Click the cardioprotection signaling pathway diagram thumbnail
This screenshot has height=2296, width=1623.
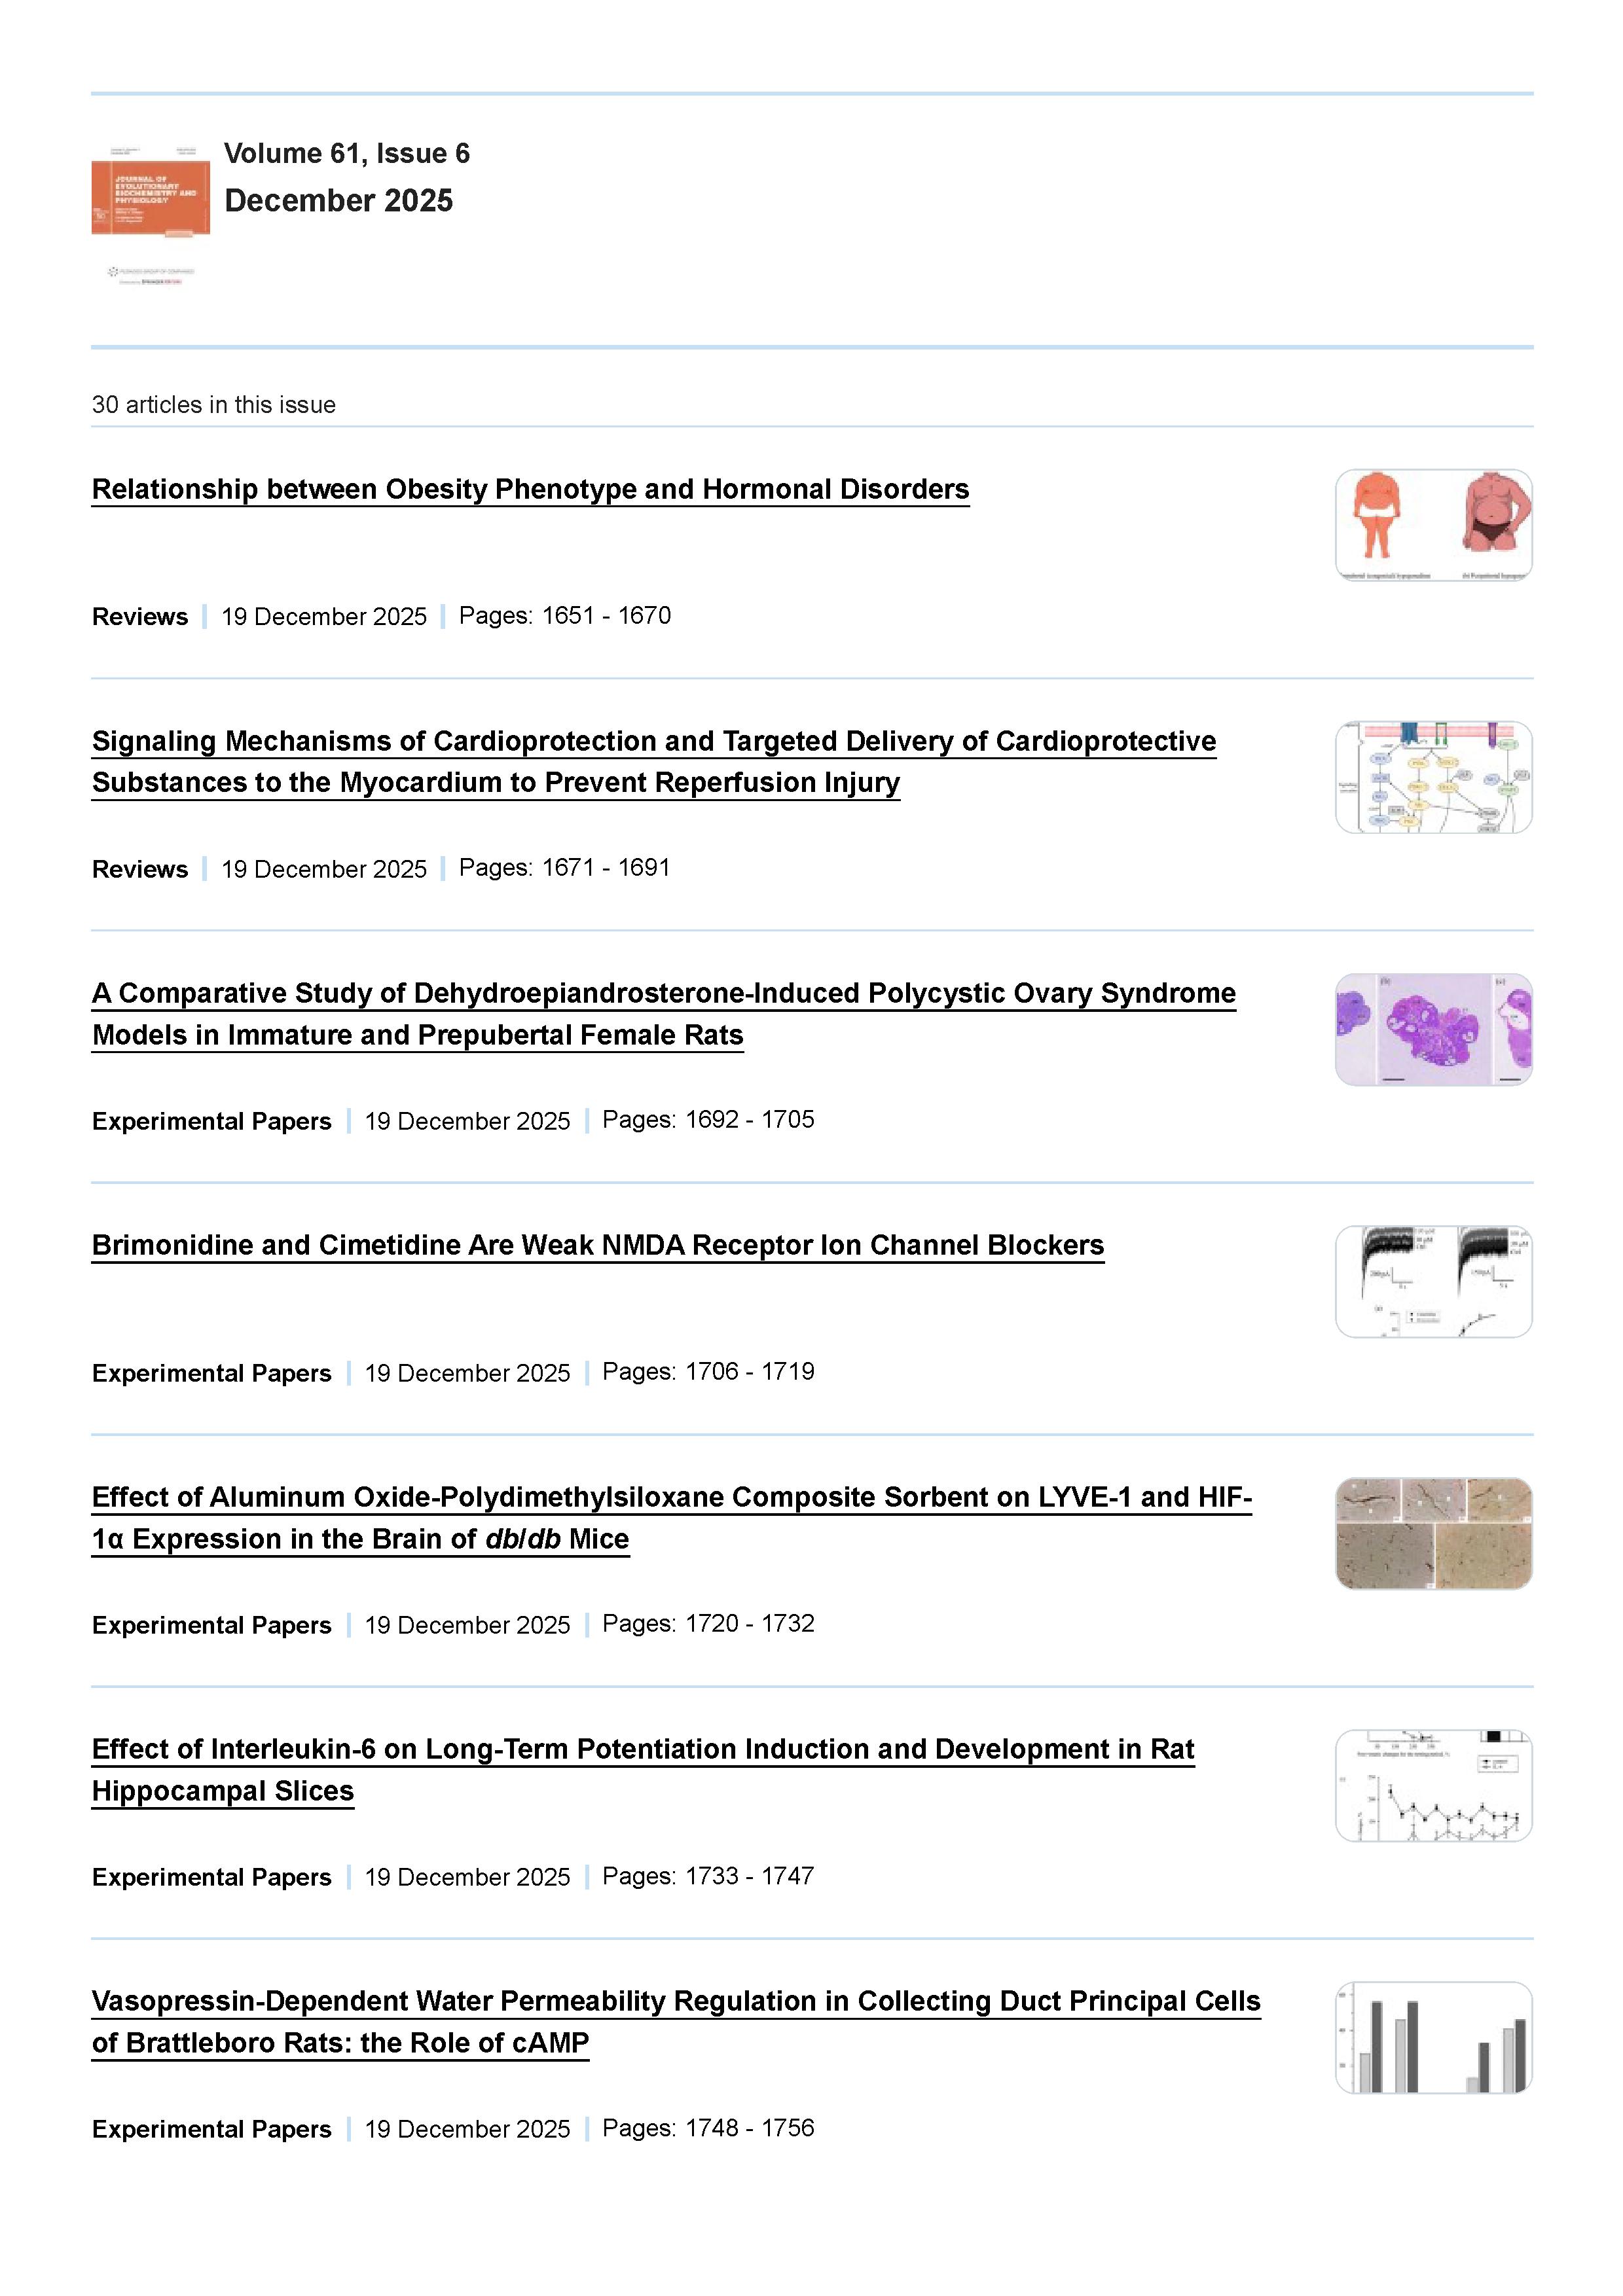(x=1433, y=777)
